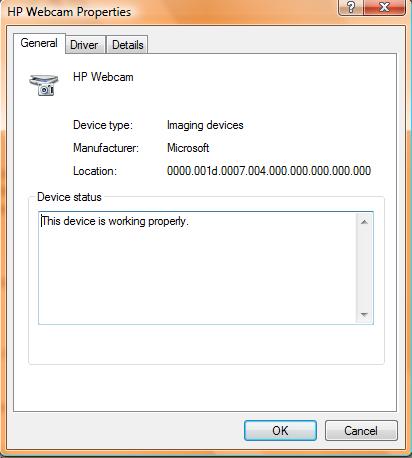Select the General tab

pos(39,43)
